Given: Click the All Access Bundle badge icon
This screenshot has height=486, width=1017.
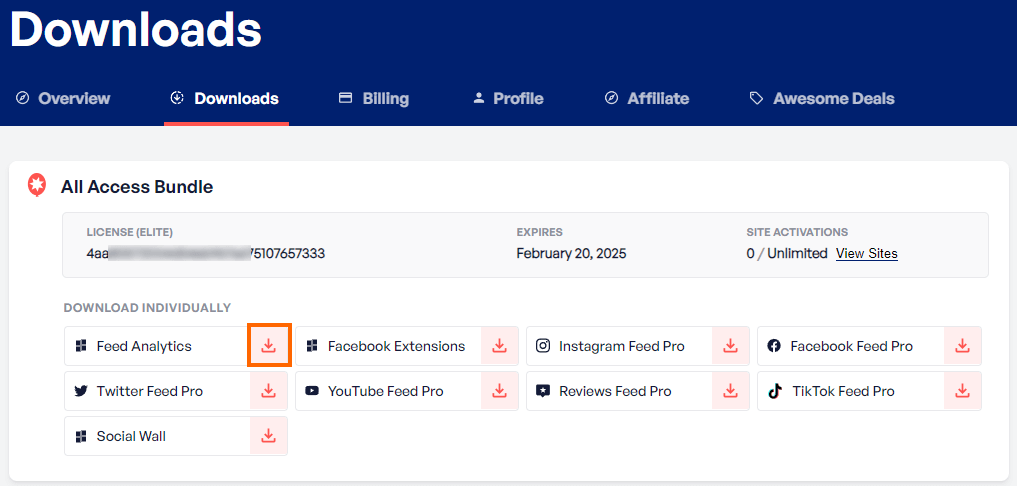Looking at the screenshot, I should (x=37, y=186).
